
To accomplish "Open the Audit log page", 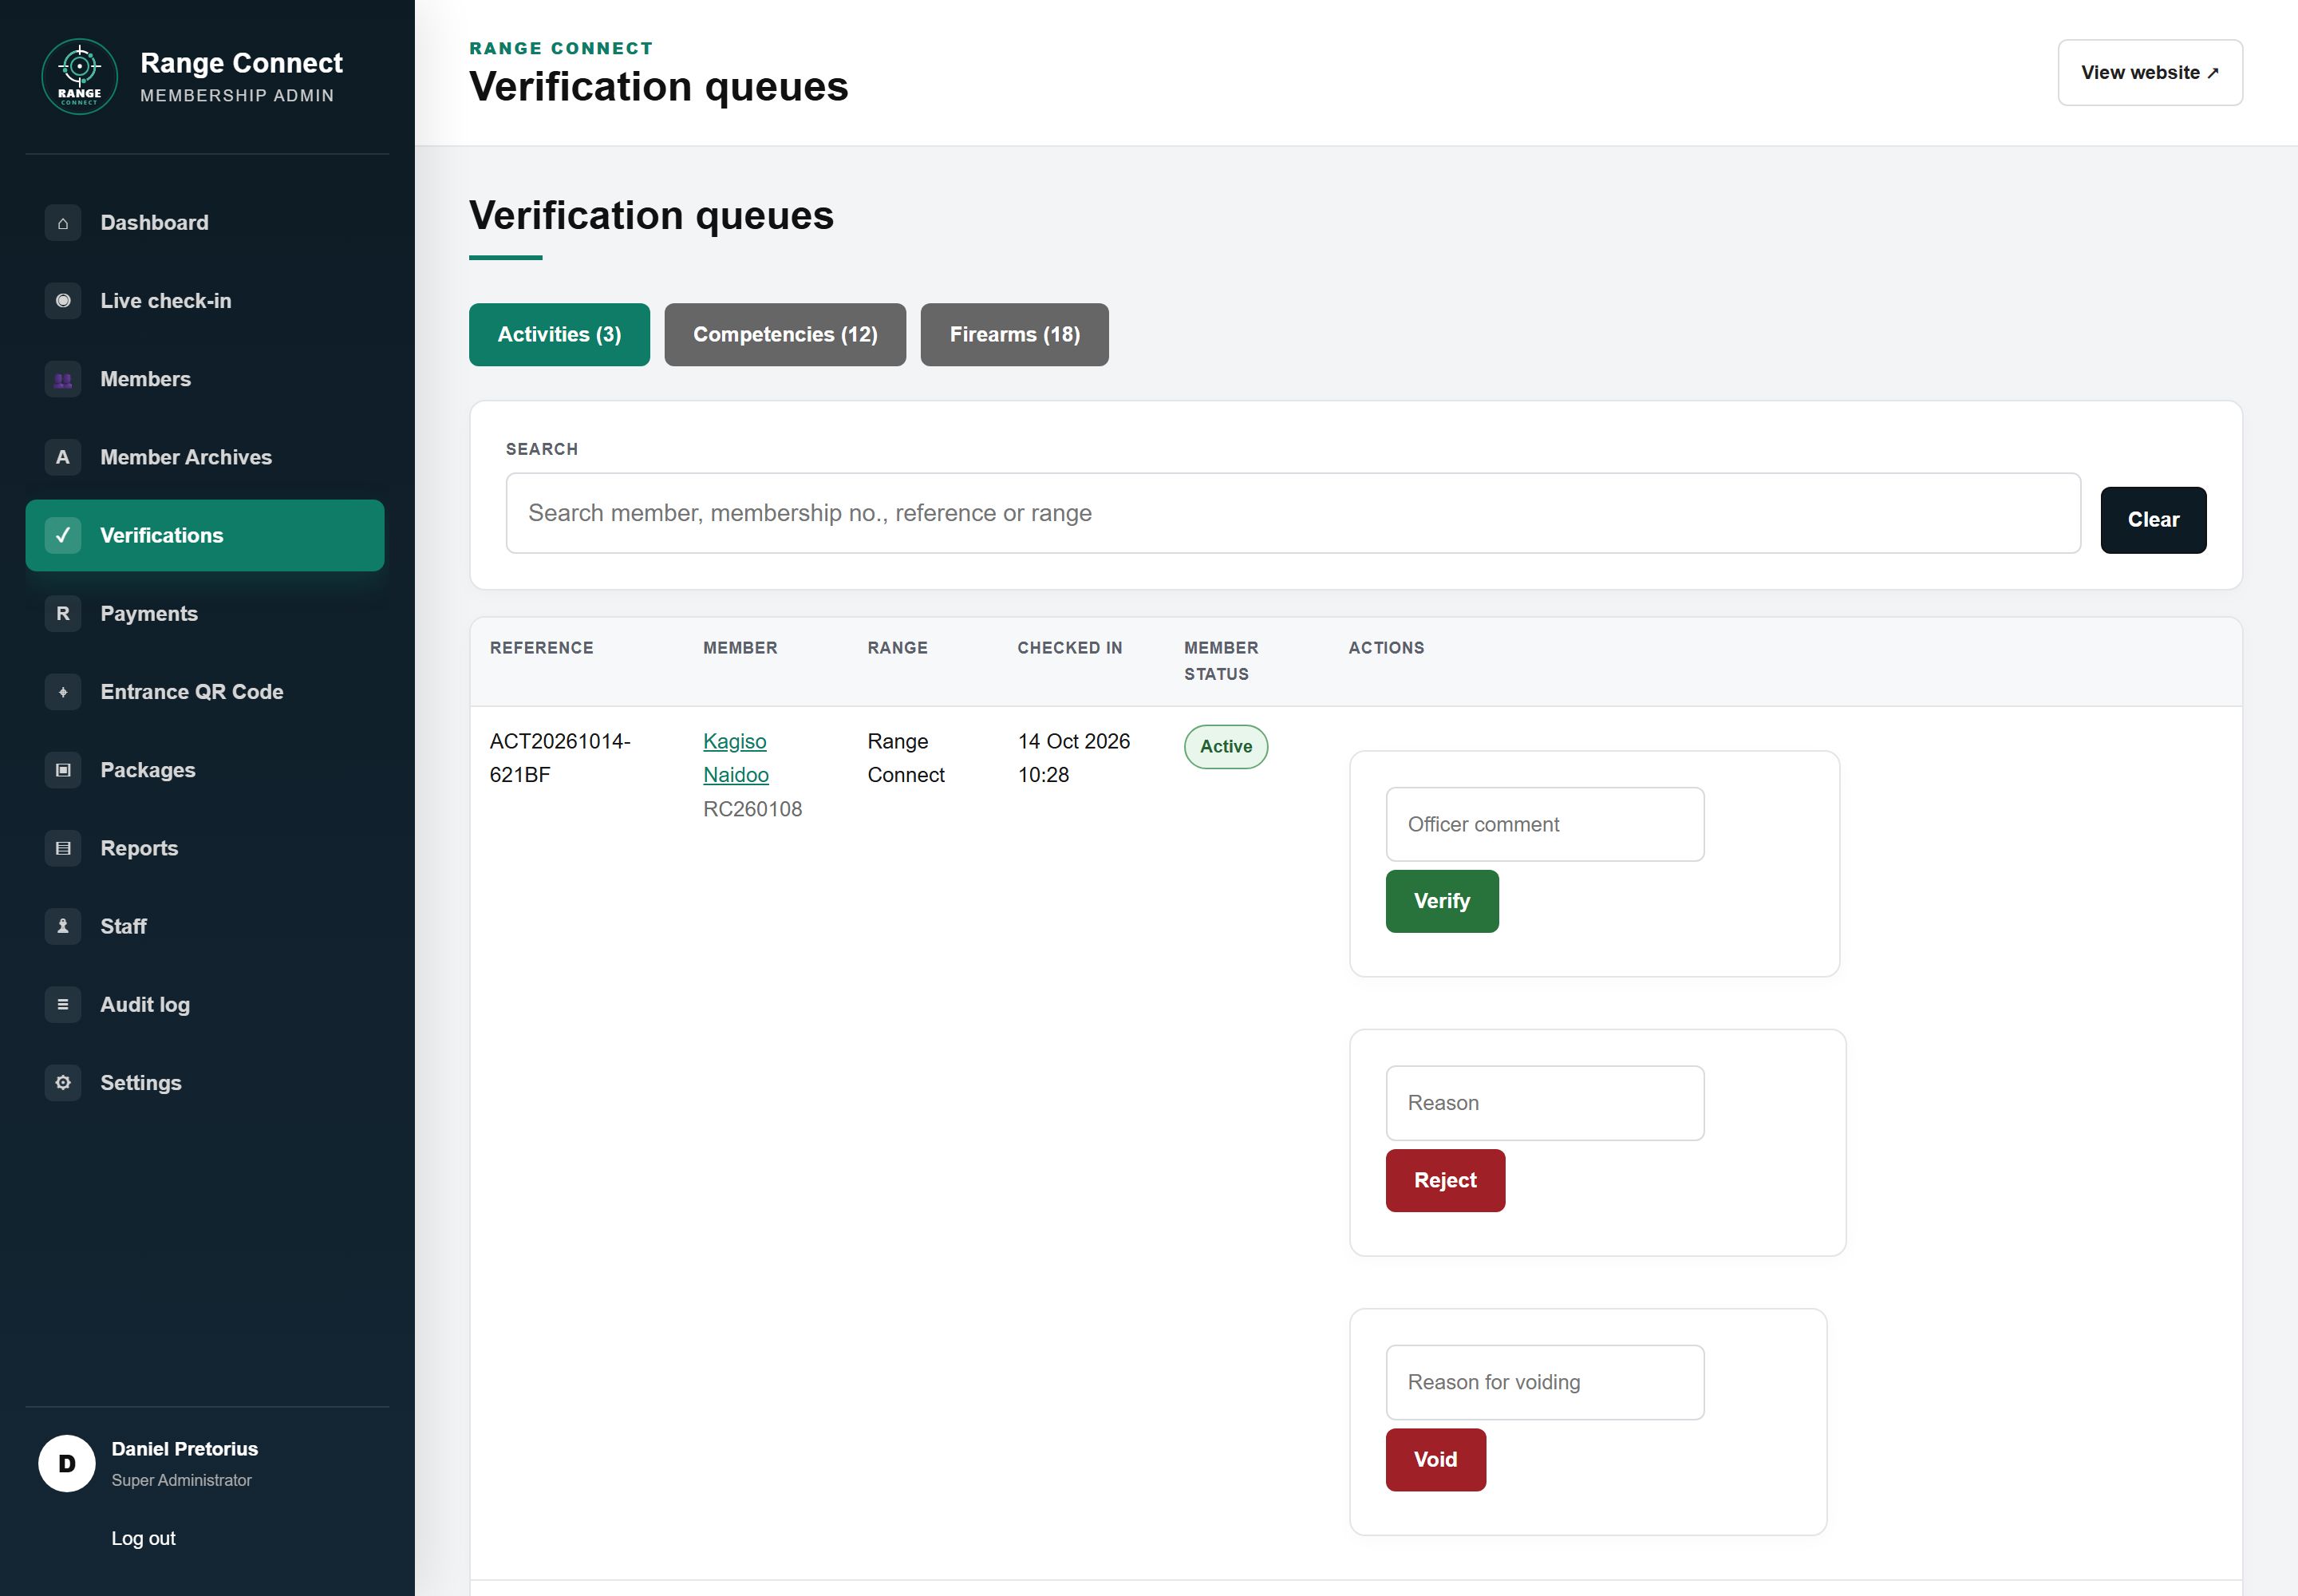I will pos(205,1004).
